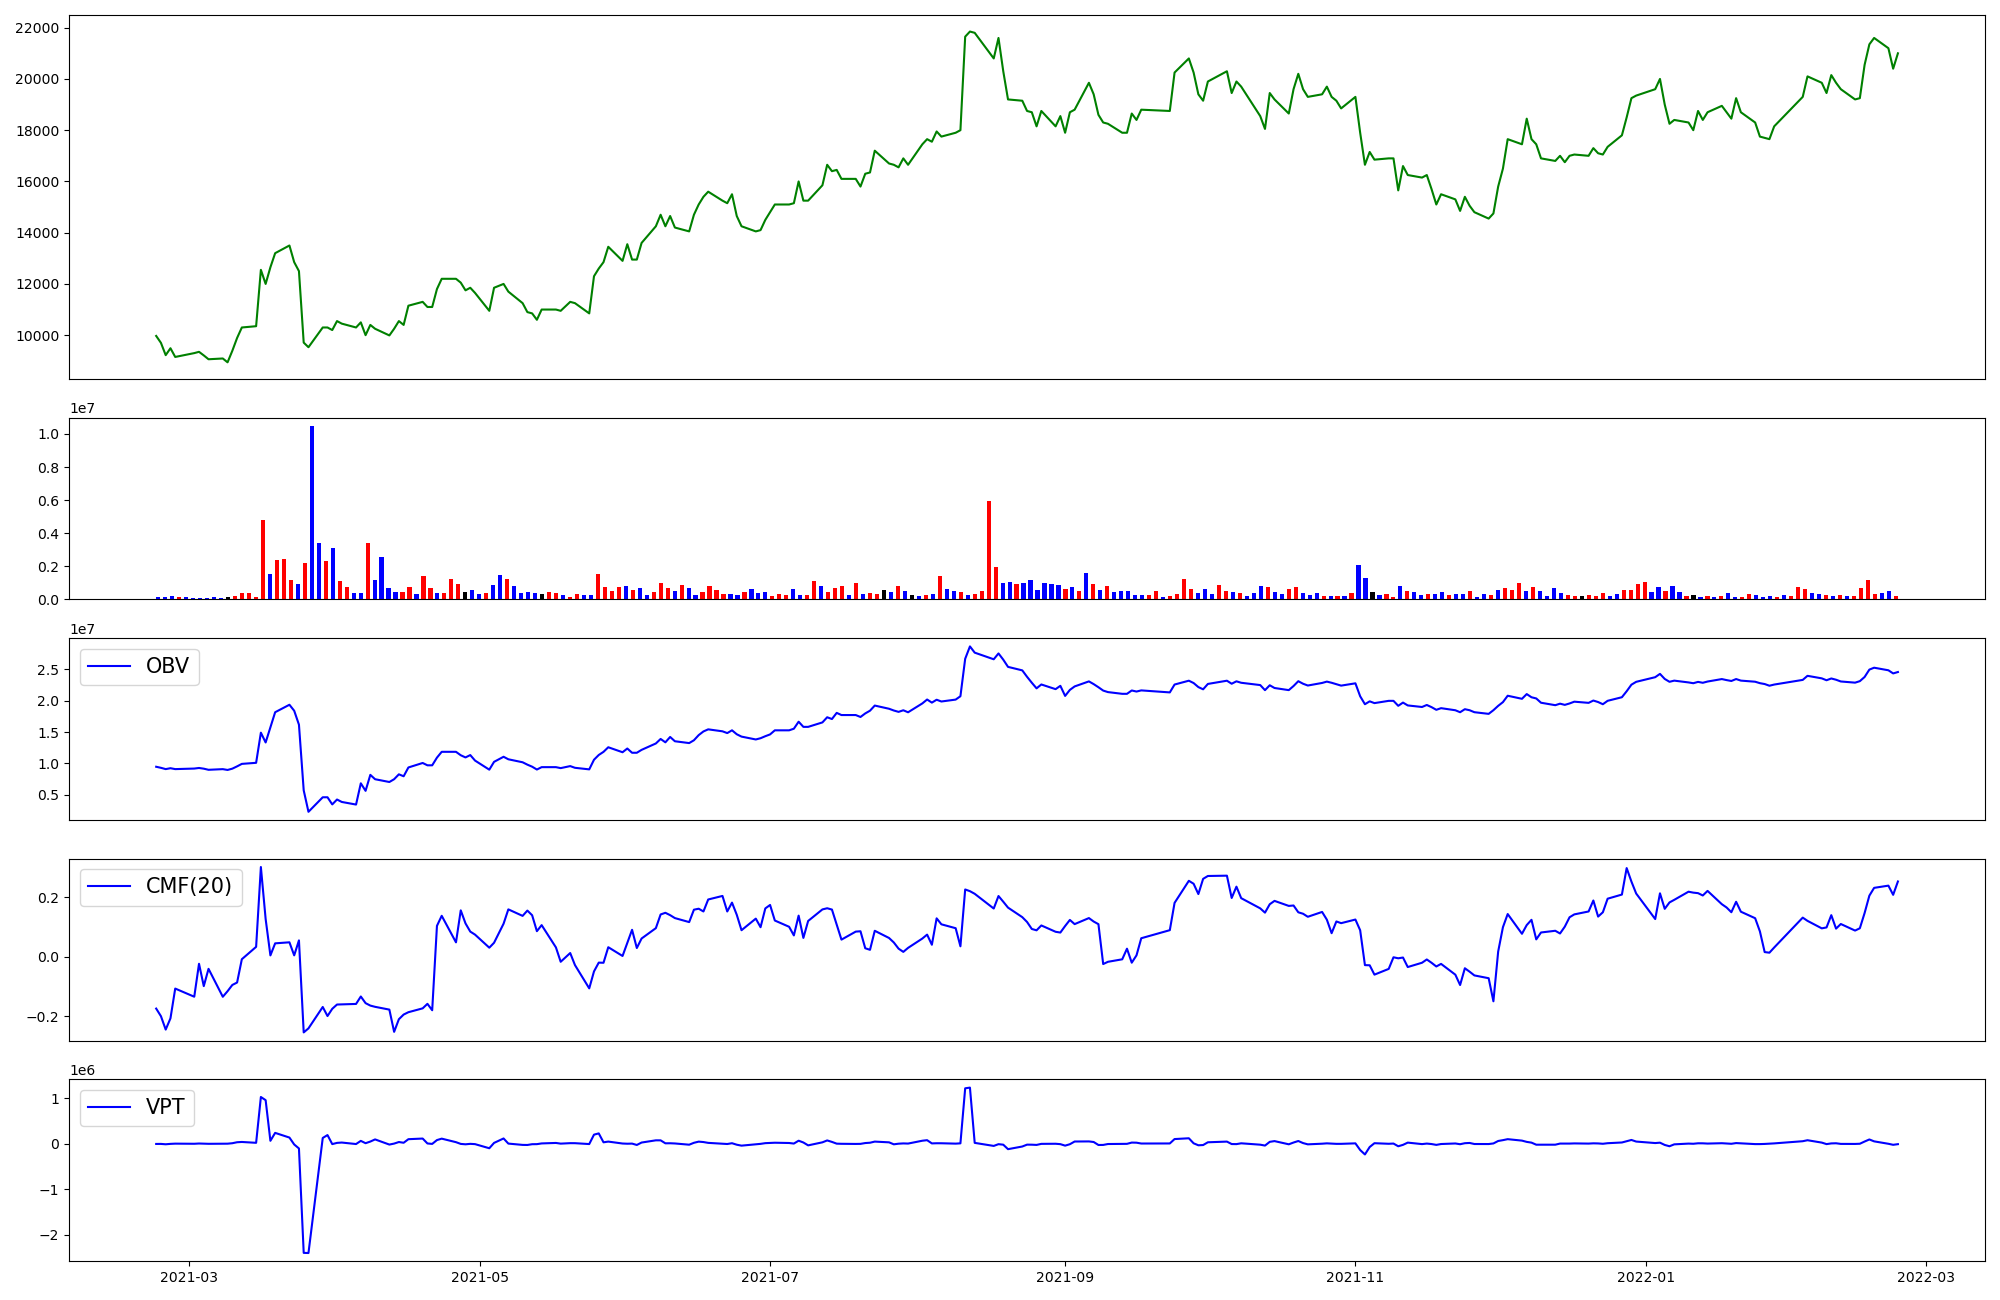
Task: Click the 2021-09 x-axis tick label
Action: click(x=1065, y=1277)
